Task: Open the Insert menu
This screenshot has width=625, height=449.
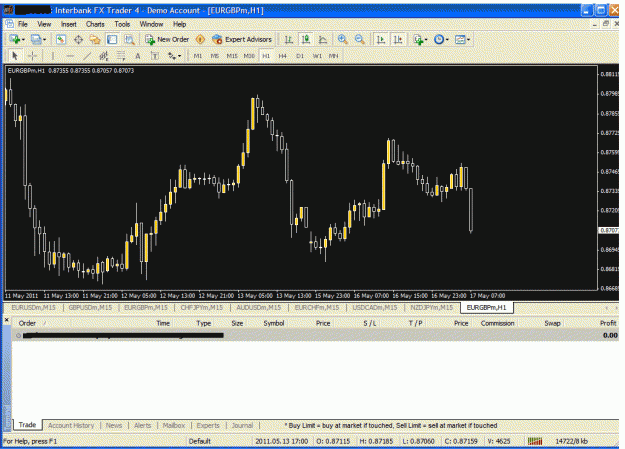Action: (x=69, y=24)
